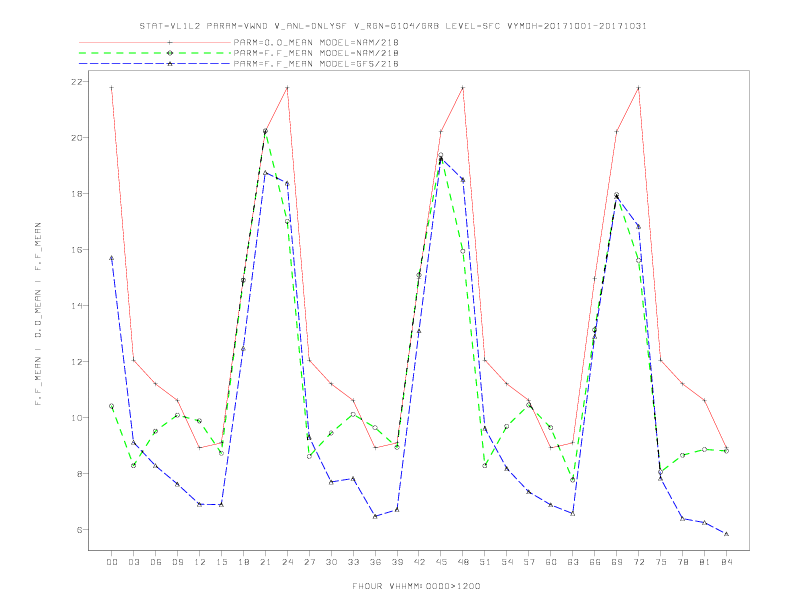The height and width of the screenshot is (612, 792).
Task: Click blue GFS triangle point at hour 84
Action: pos(726,534)
